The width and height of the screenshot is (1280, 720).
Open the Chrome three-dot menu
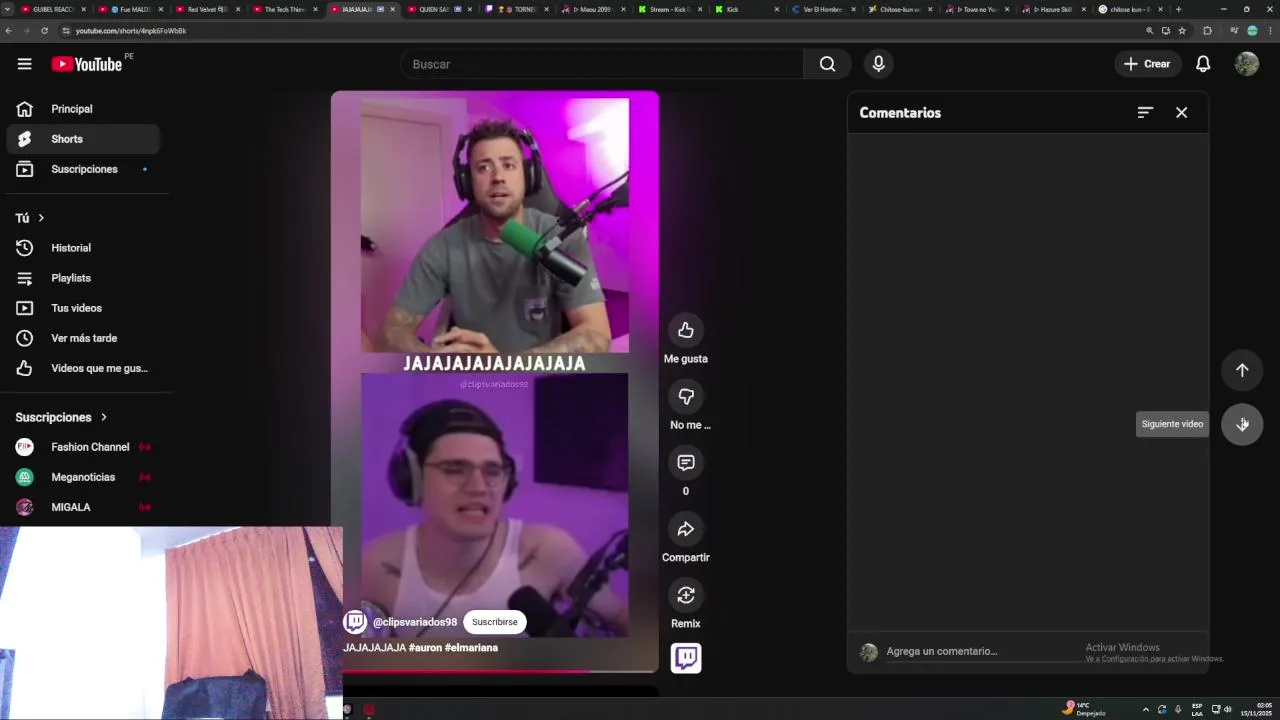[x=1269, y=31]
